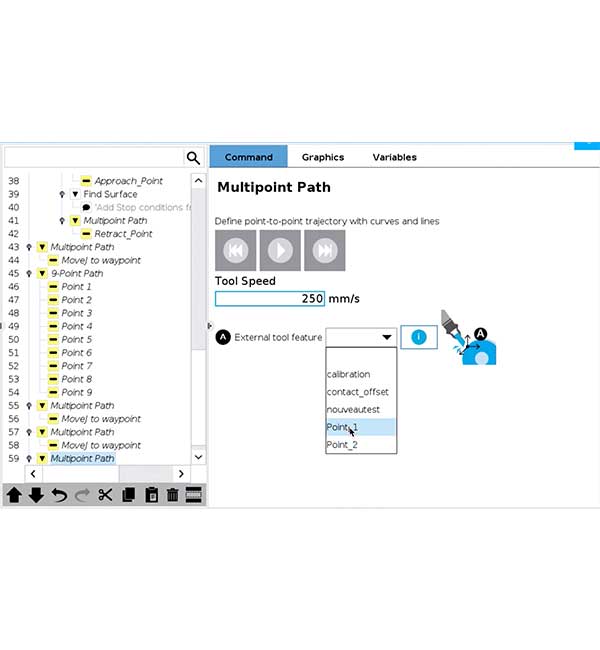This screenshot has height=650, width=600.
Task: Jump to previous point in path
Action: click(236, 250)
